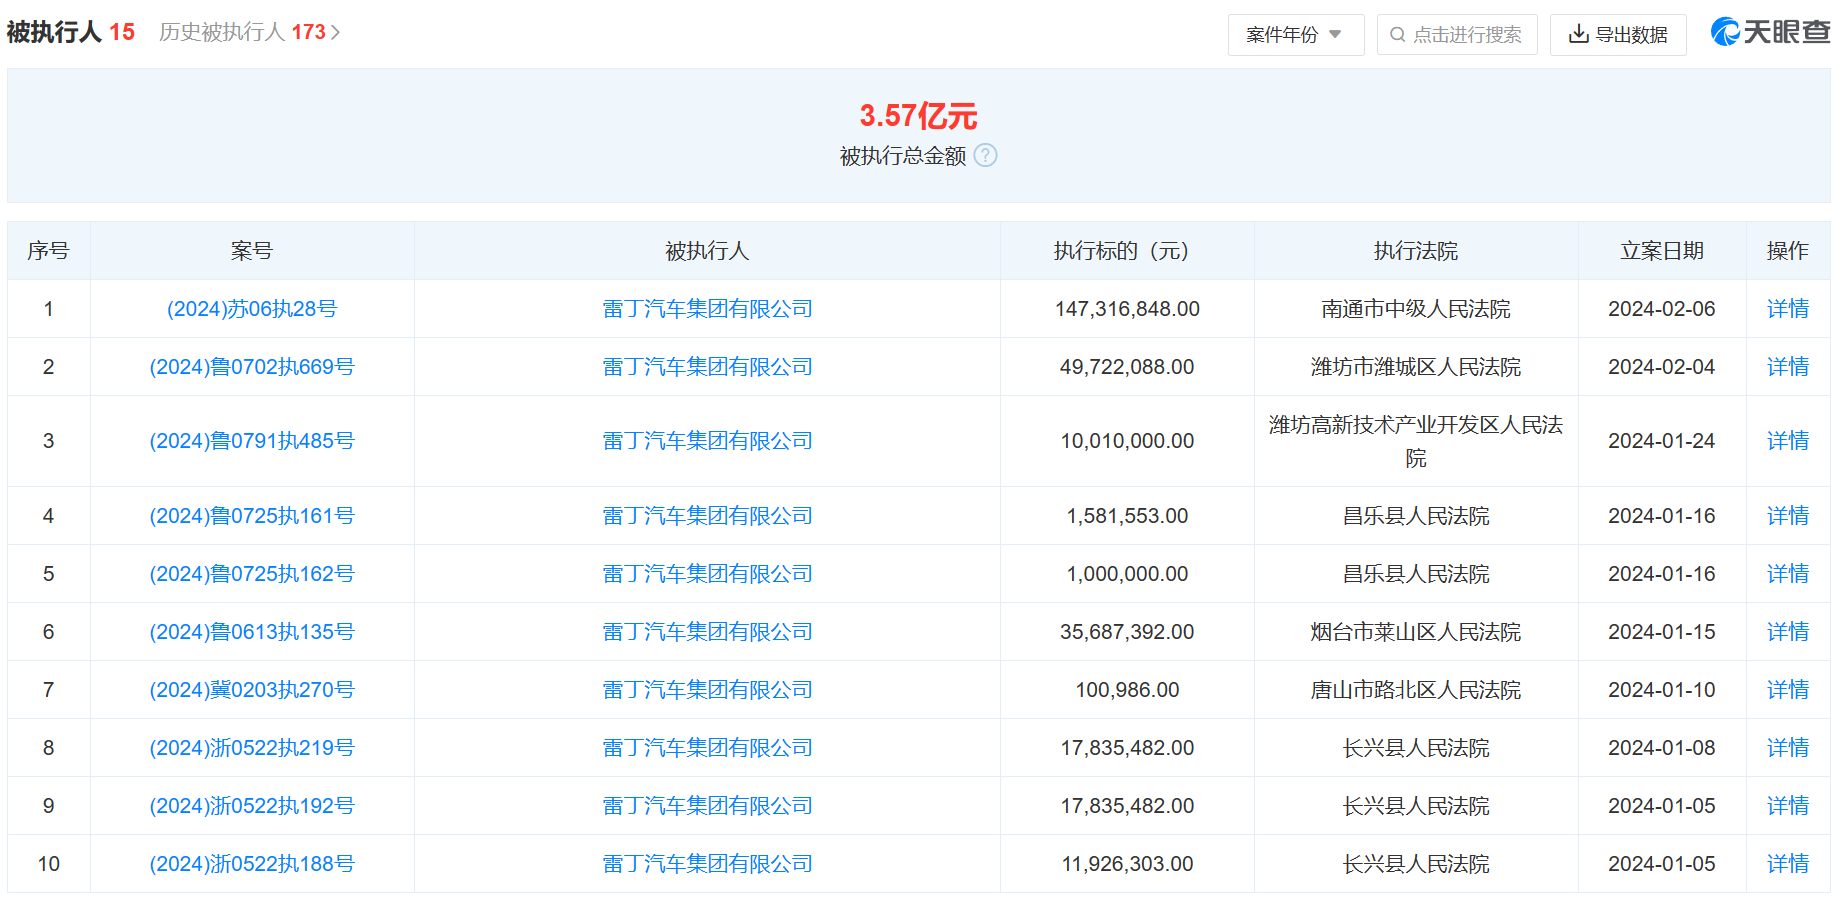The width and height of the screenshot is (1839, 901).
Task: Open 详情 for case 冀0203执270号
Action: pyautogui.click(x=1787, y=690)
